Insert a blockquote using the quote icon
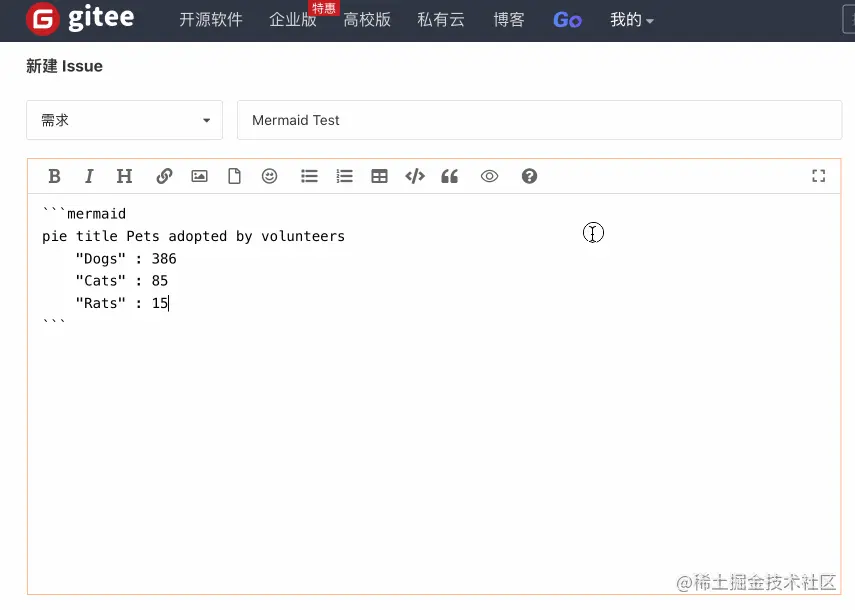This screenshot has width=855, height=610. tap(449, 176)
